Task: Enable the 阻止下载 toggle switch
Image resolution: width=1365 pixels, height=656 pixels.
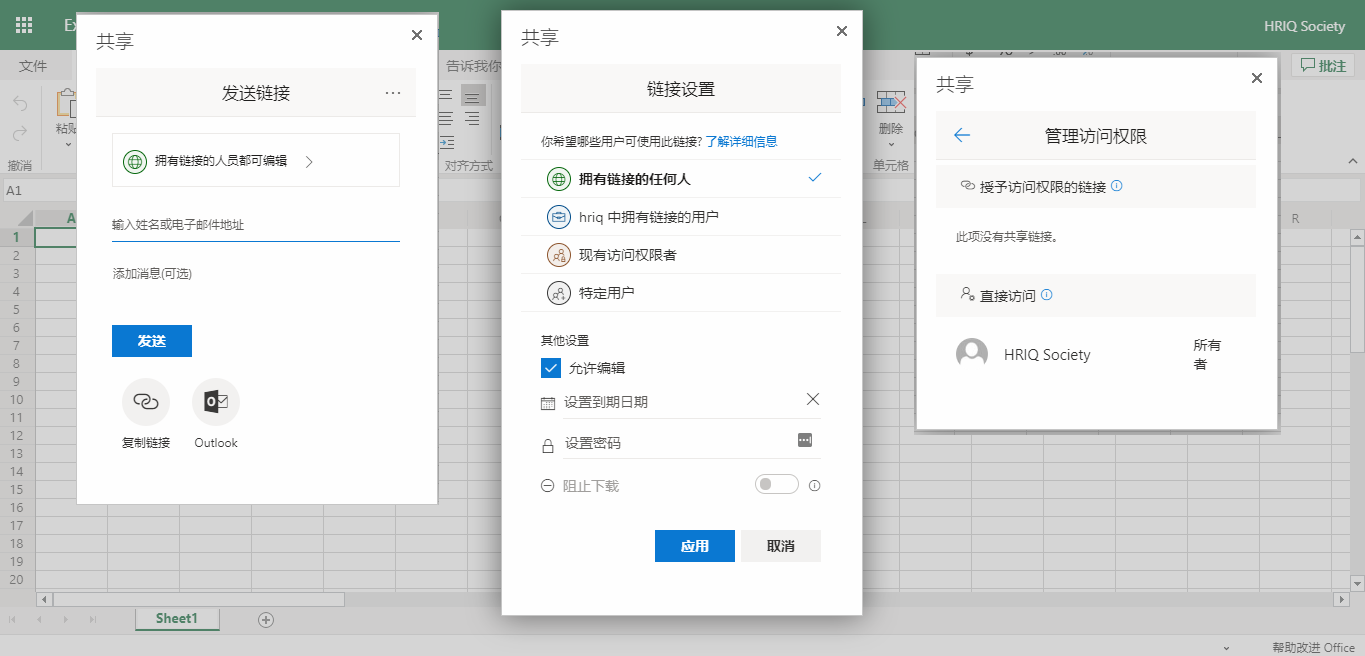Action: 777,484
